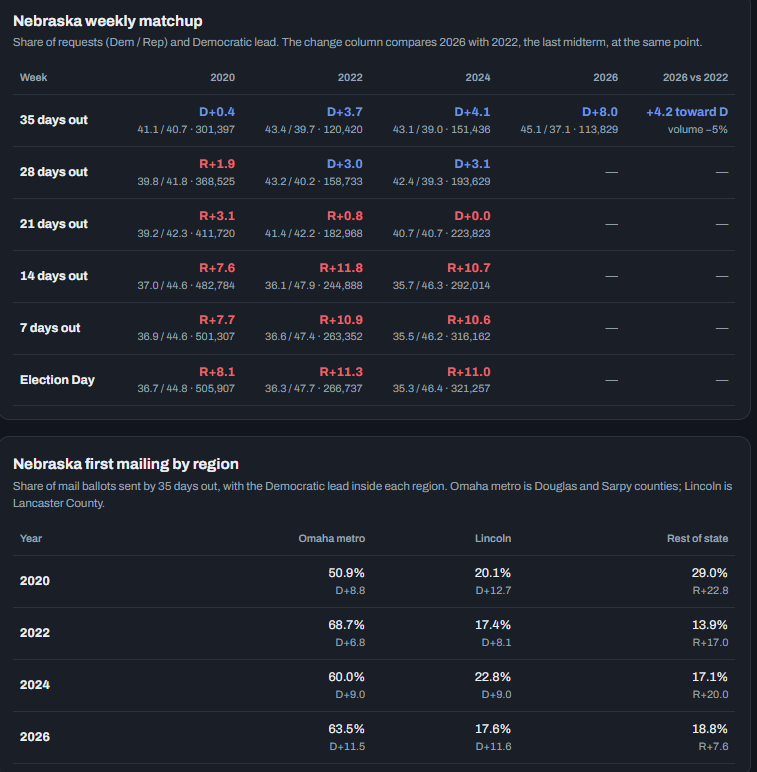Select the 2022 row in region table
Viewport: 757px width, 772px height.
(x=374, y=634)
